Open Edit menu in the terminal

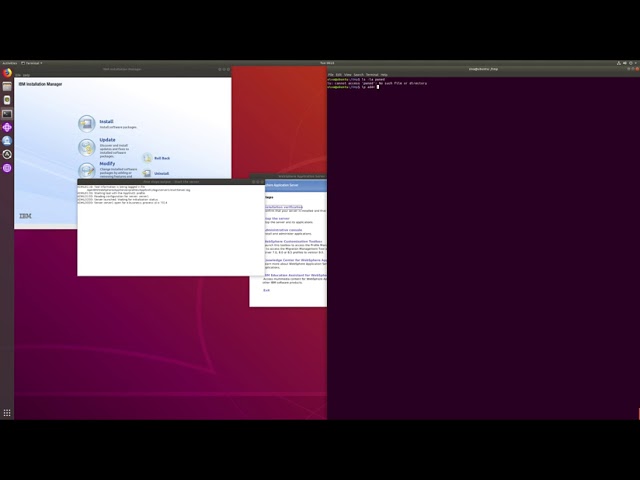coord(339,75)
